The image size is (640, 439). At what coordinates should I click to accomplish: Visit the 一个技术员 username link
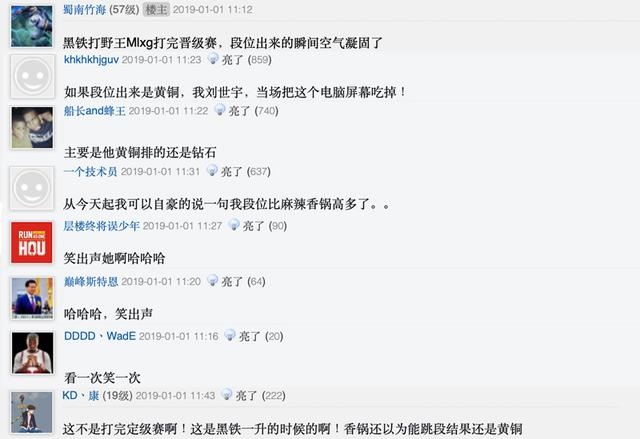(x=91, y=171)
